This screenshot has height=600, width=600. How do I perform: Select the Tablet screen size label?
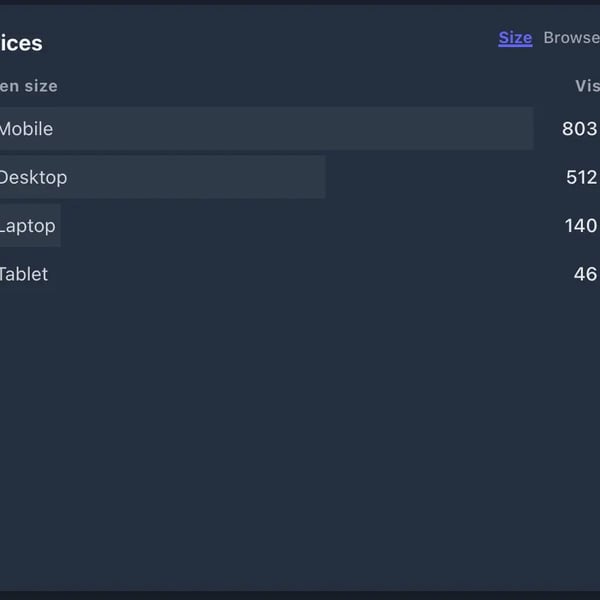coord(24,274)
